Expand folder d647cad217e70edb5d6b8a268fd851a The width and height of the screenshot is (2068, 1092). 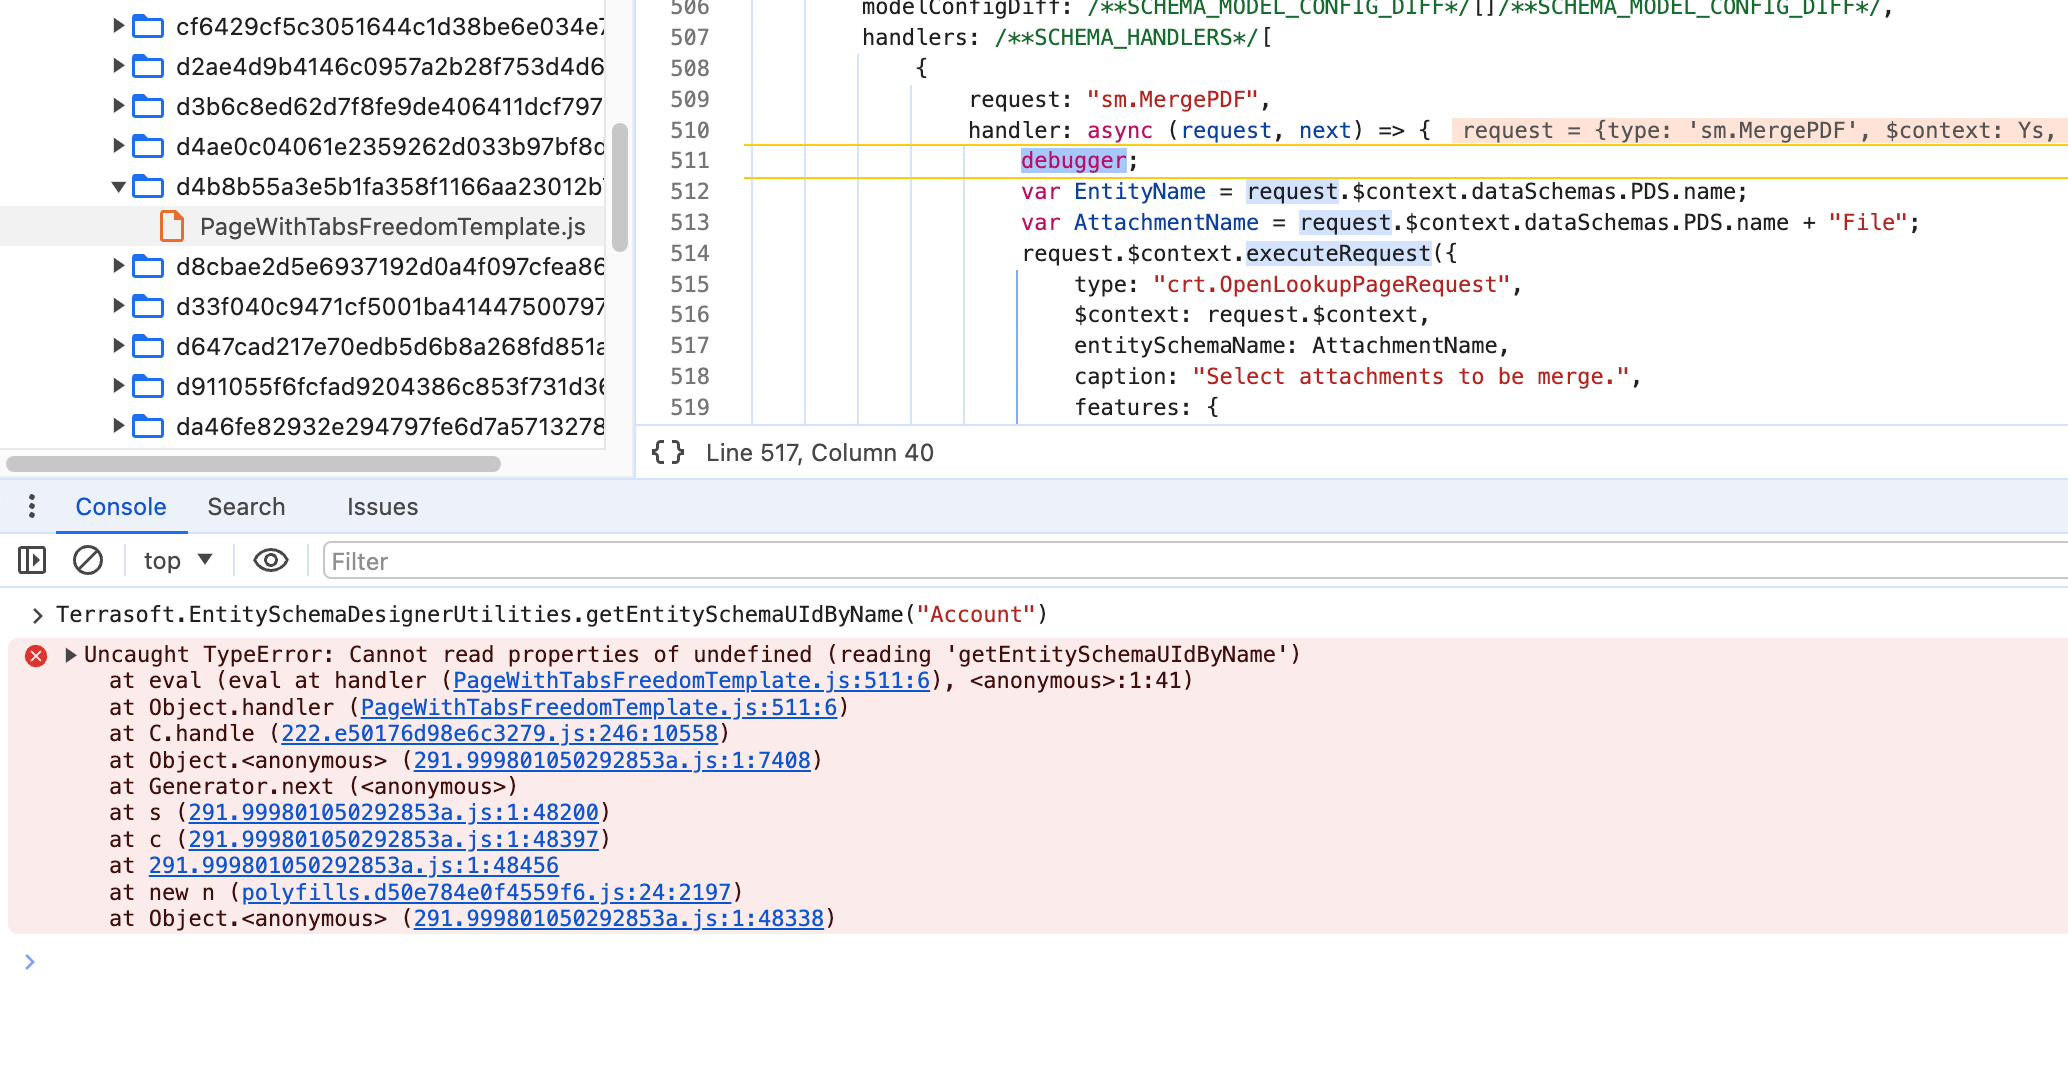click(x=119, y=346)
